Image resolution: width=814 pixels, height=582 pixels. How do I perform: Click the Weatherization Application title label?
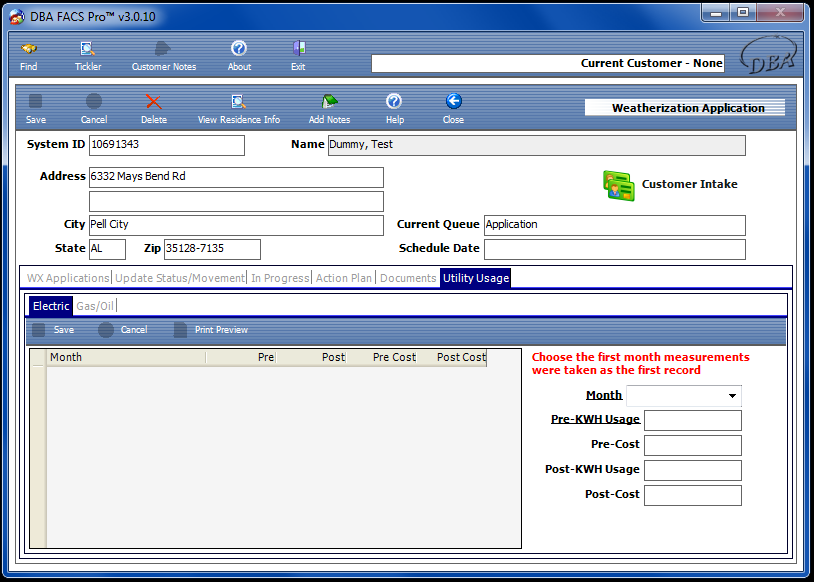(x=685, y=108)
